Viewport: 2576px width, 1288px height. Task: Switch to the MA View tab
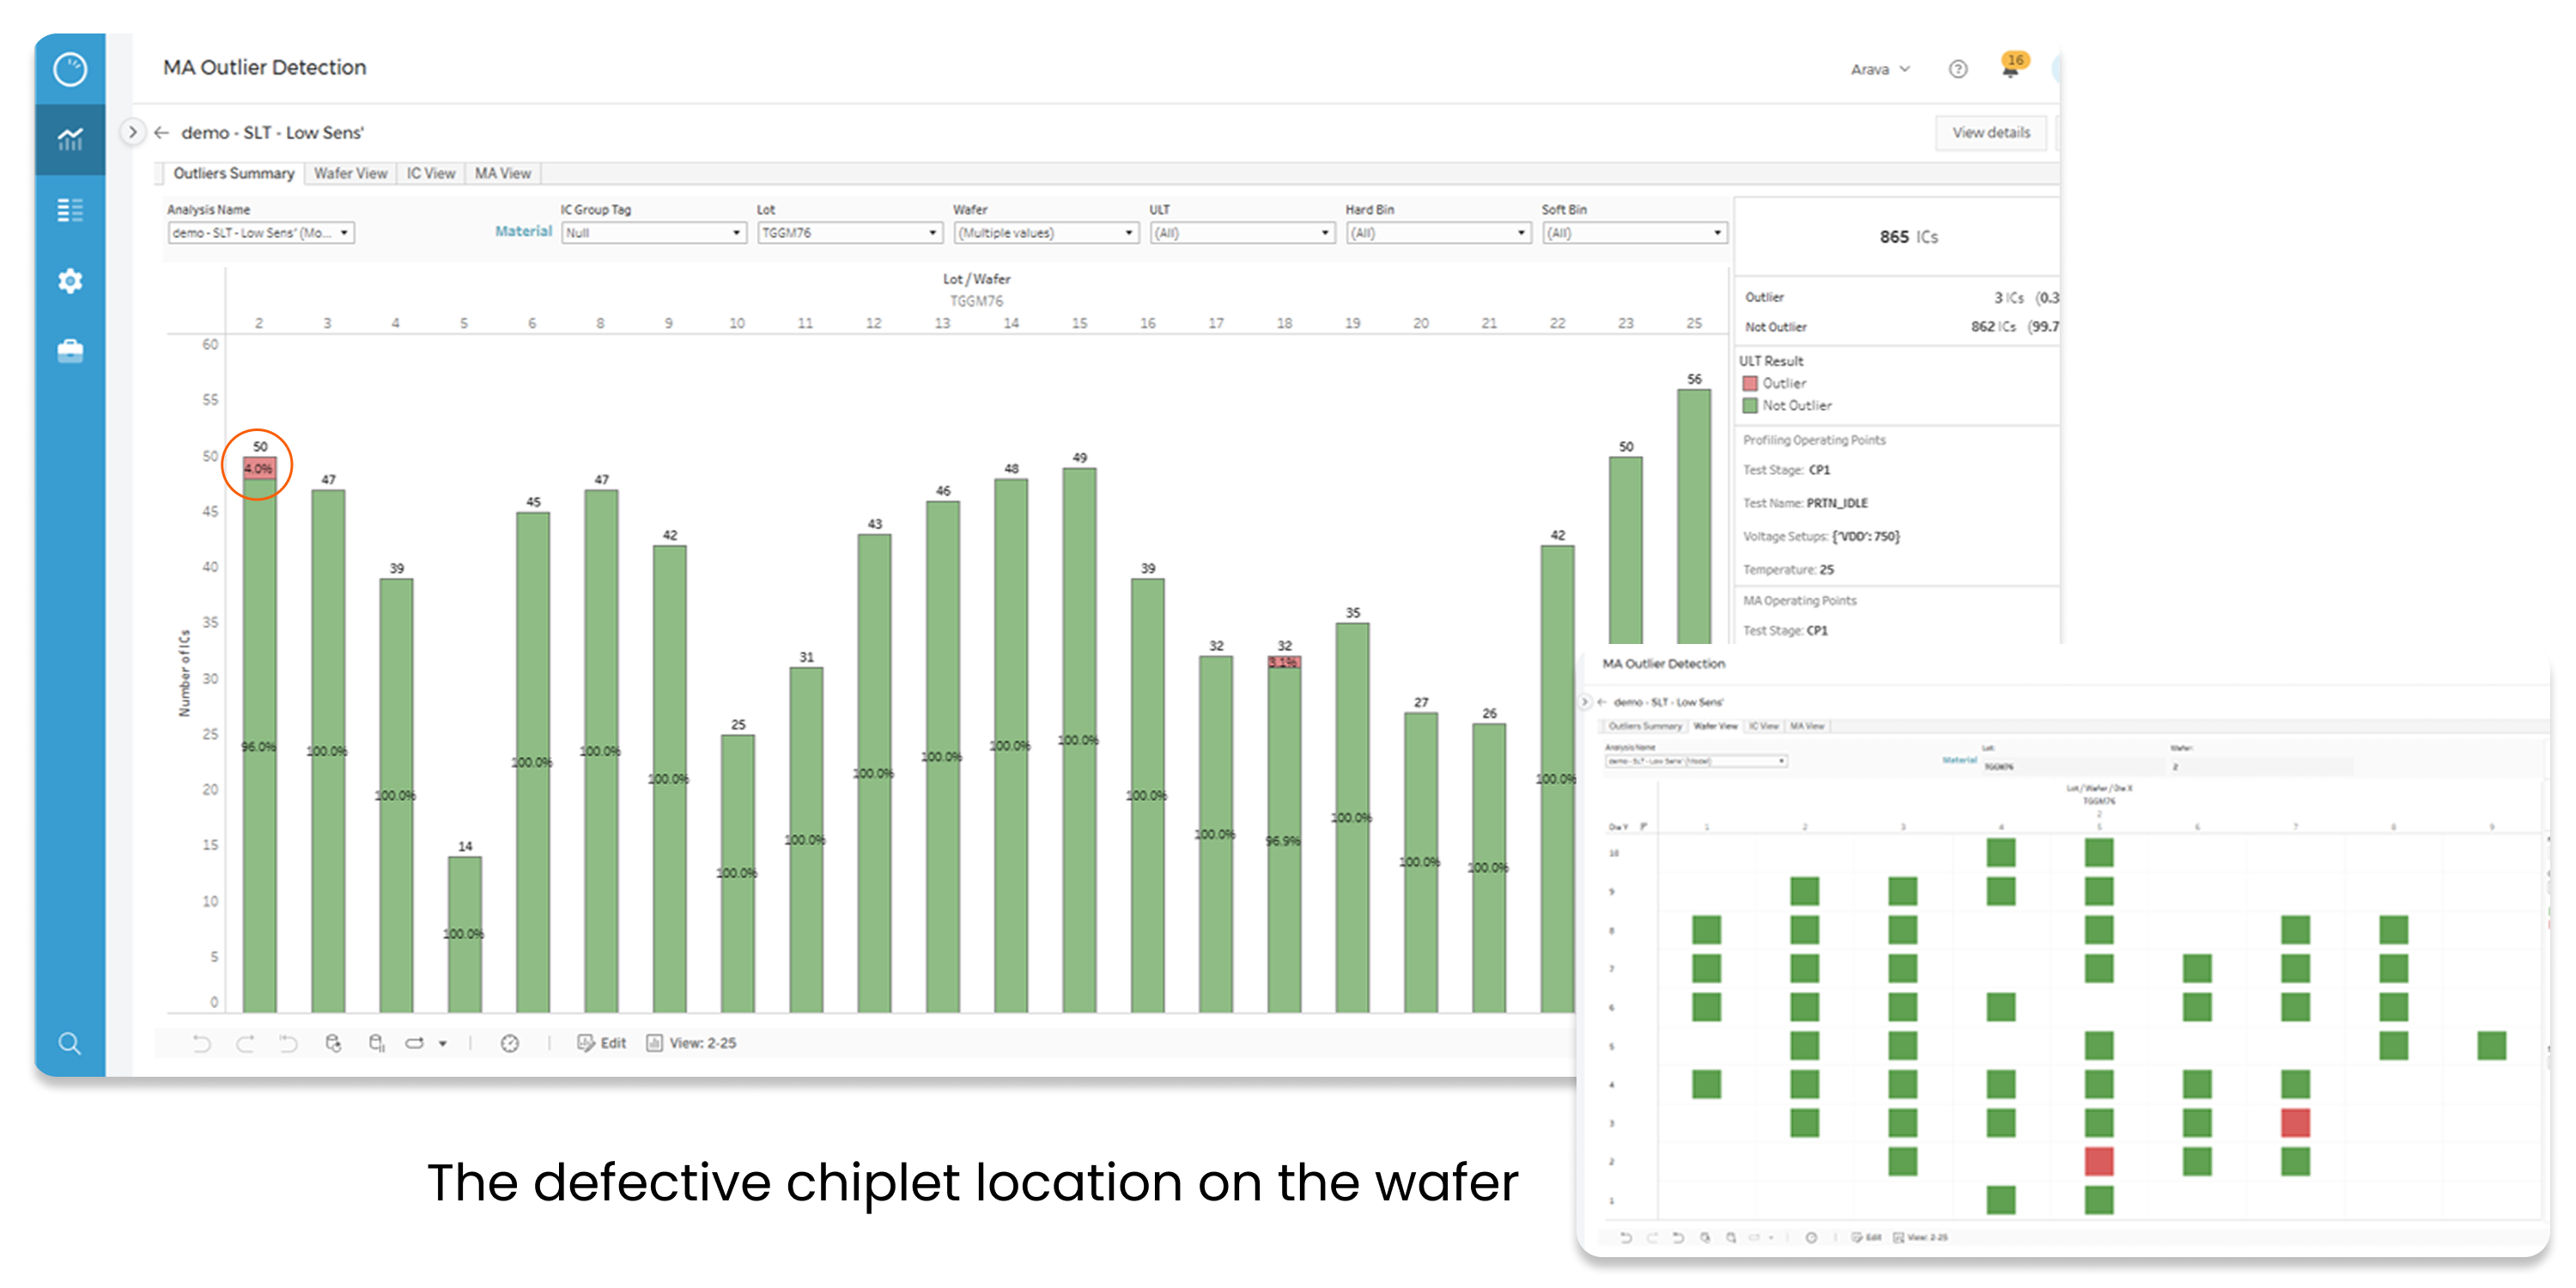502,173
